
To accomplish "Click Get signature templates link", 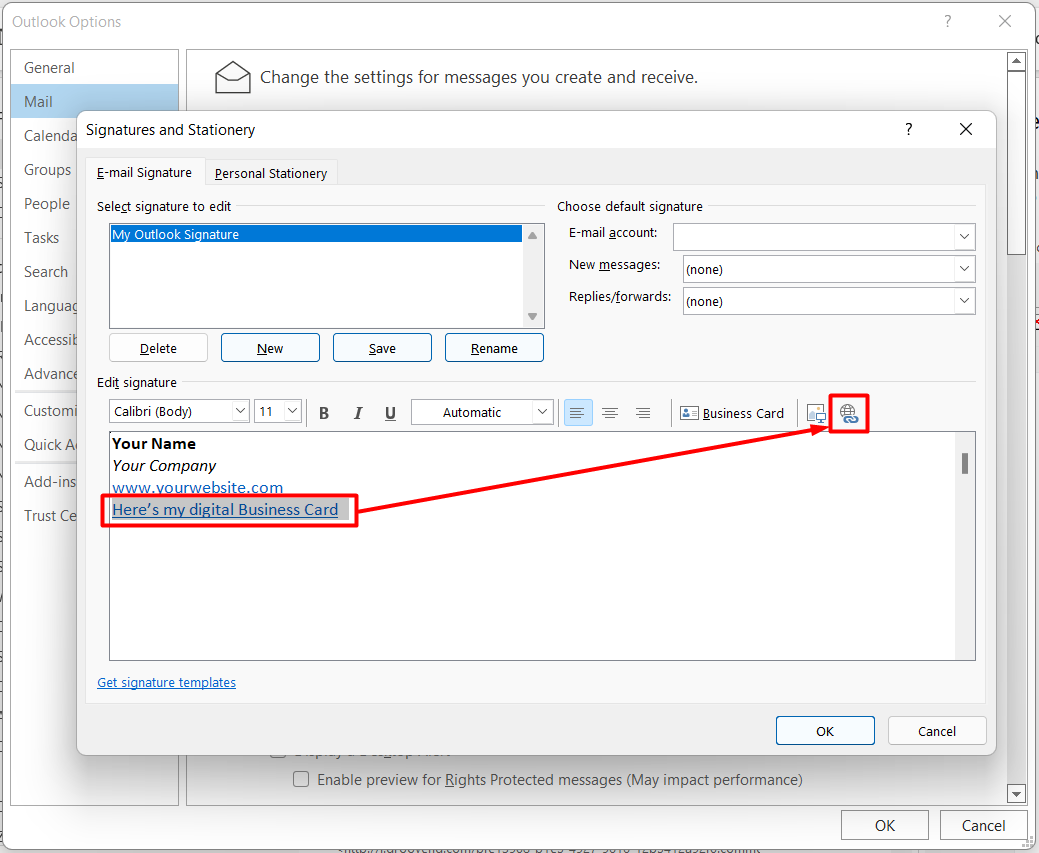I will coord(166,682).
